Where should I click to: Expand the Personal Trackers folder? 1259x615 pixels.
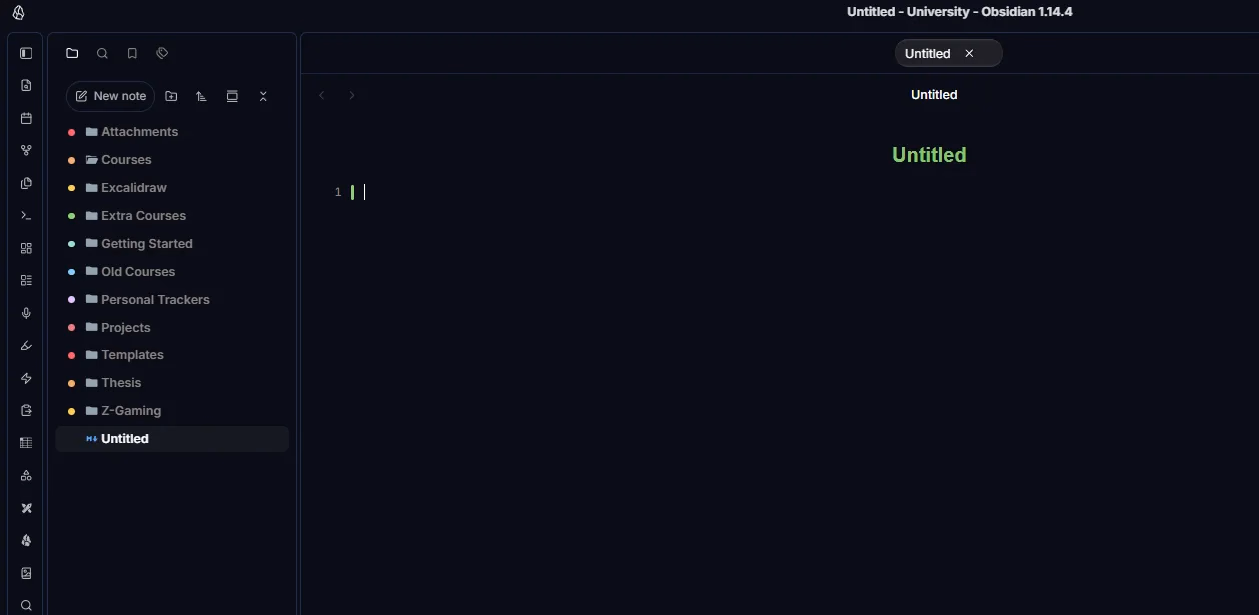click(x=172, y=300)
